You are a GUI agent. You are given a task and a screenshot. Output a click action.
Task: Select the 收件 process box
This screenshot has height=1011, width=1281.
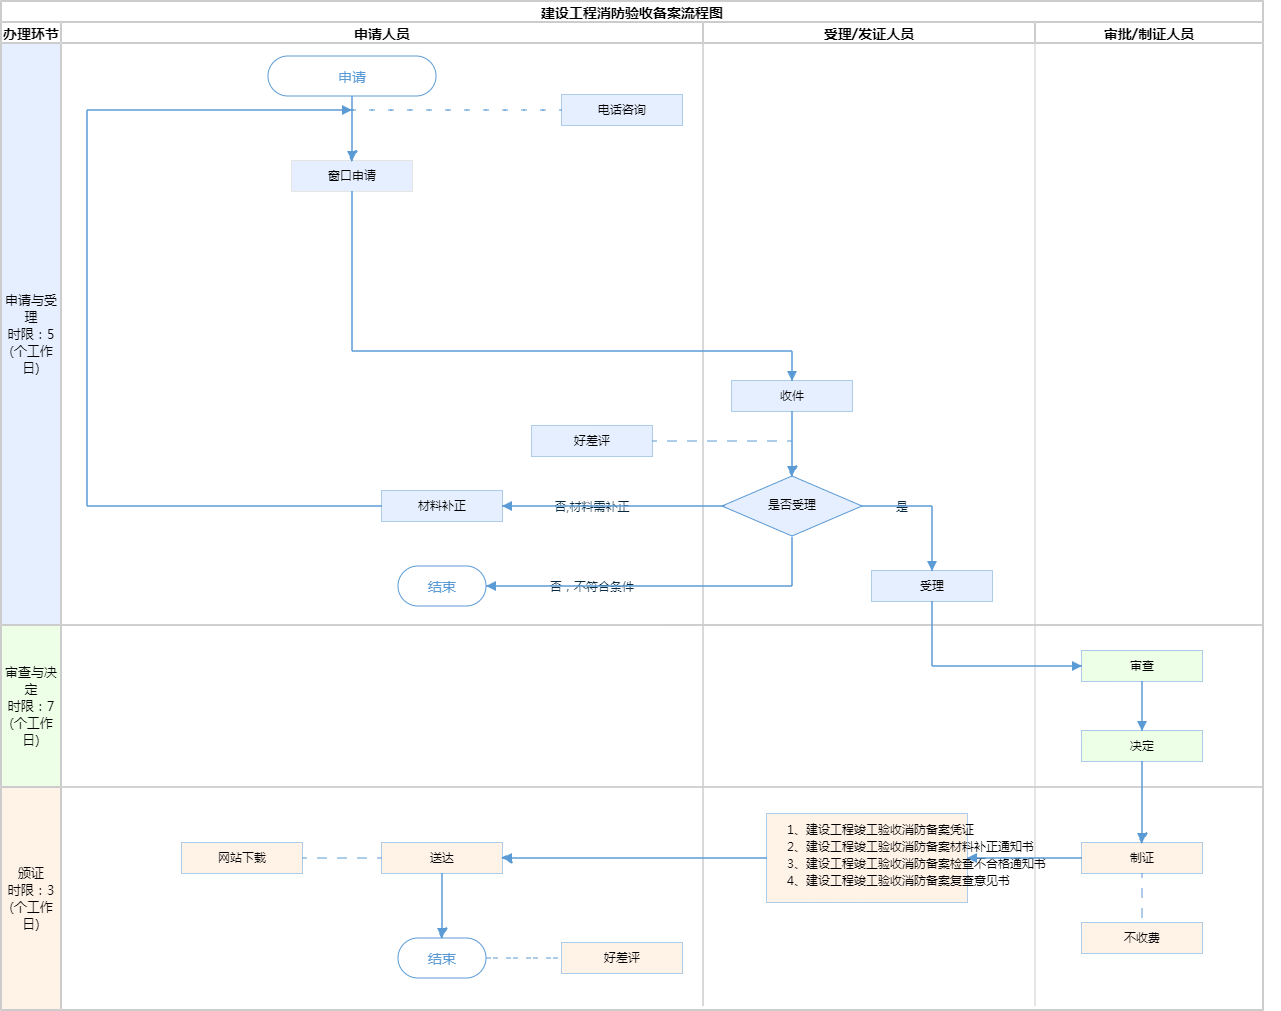tap(791, 396)
